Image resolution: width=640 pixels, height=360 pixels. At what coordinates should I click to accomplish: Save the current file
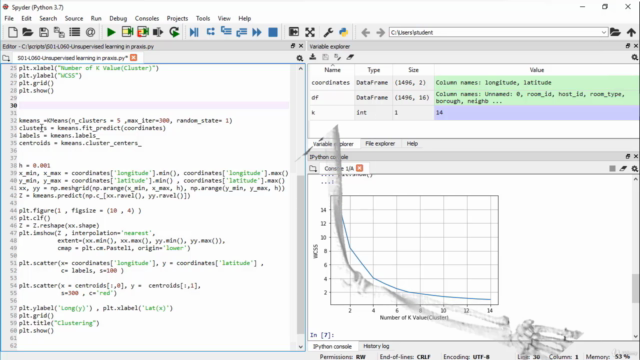point(44,32)
